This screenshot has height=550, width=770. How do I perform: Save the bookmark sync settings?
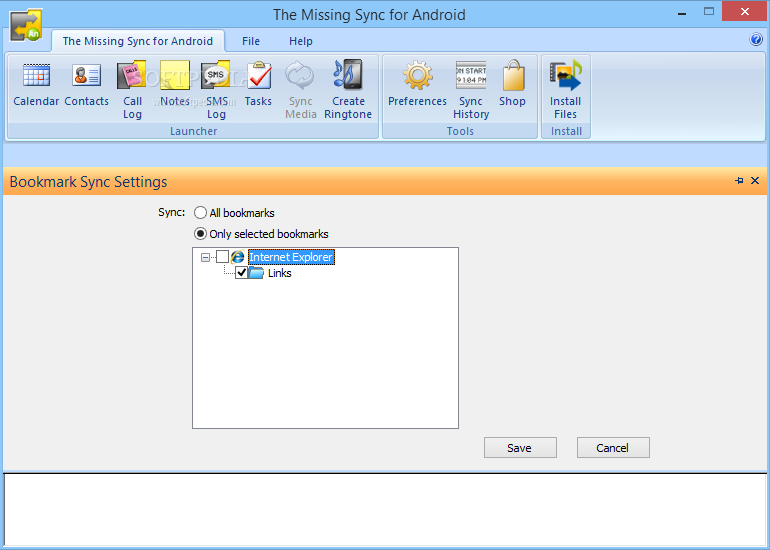[x=520, y=448]
